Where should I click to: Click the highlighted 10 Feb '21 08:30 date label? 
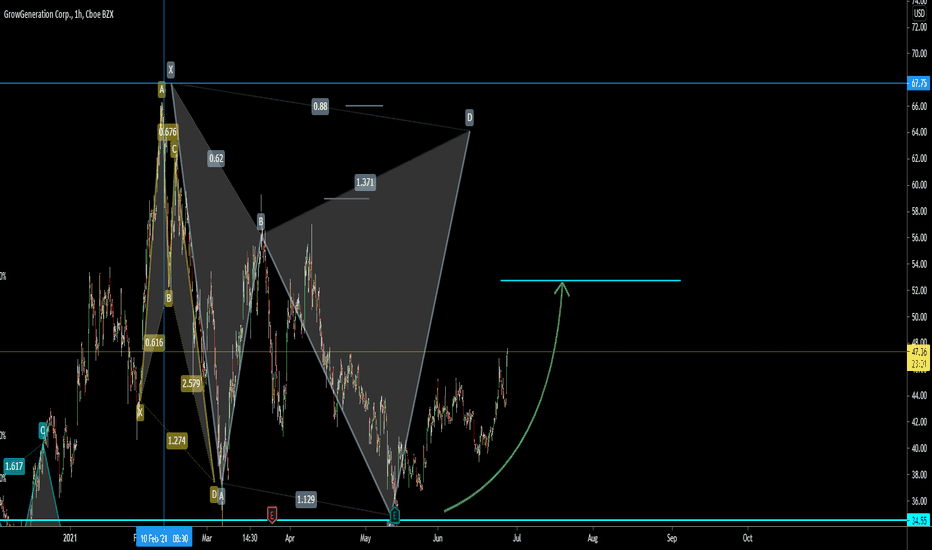pyautogui.click(x=164, y=538)
